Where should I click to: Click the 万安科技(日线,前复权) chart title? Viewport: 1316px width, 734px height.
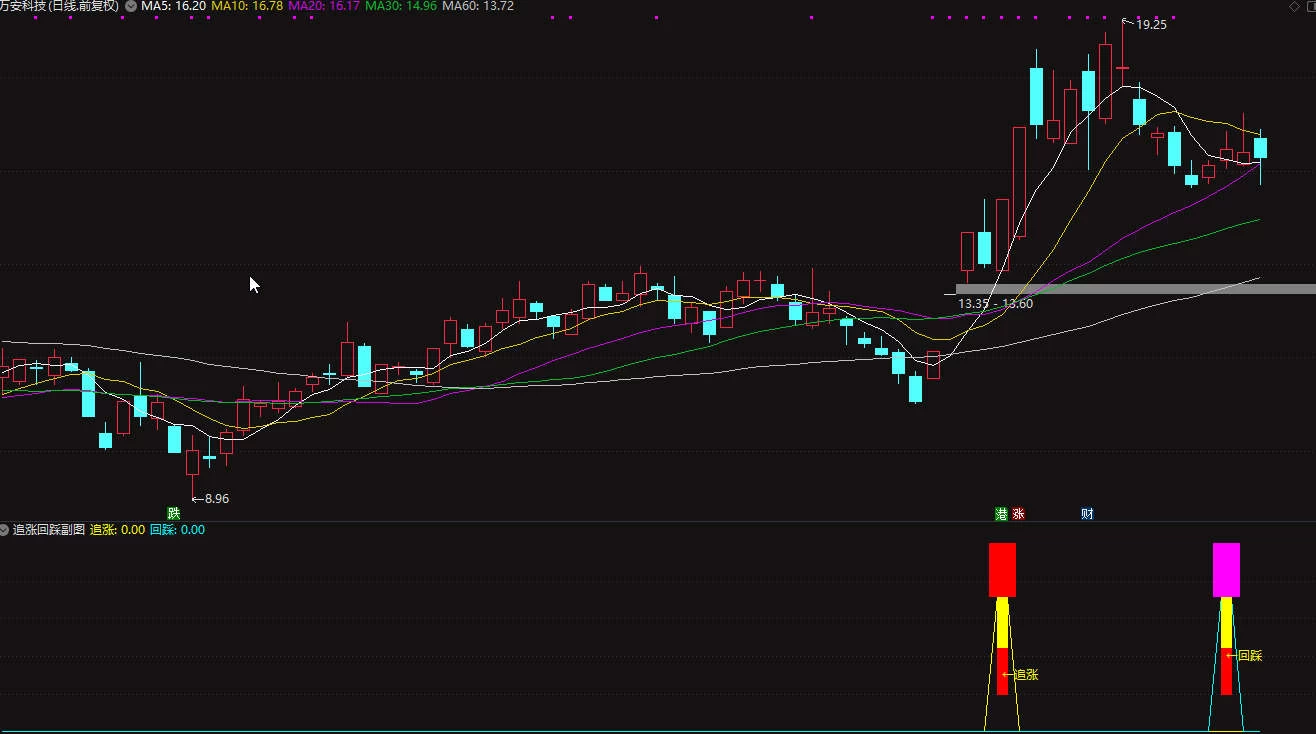[x=60, y=6]
